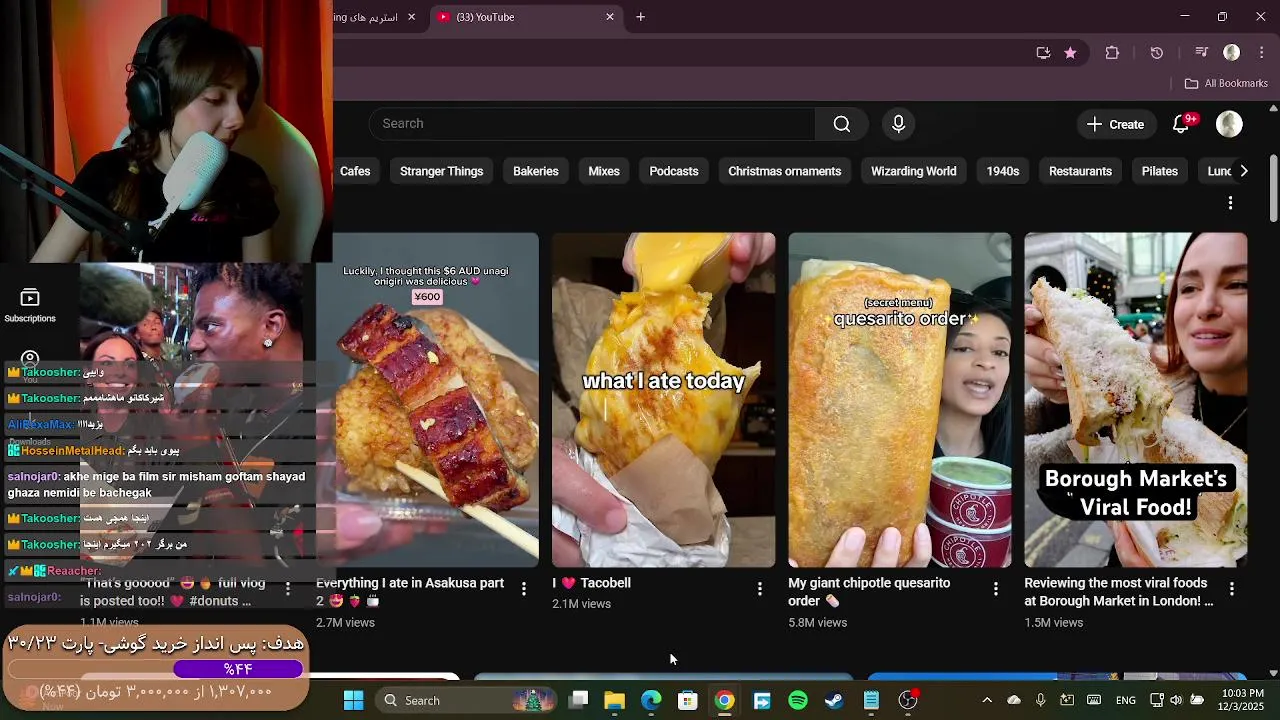Open the YouTube account avatar menu
Screen dimensions: 1280x720
(x=1229, y=124)
